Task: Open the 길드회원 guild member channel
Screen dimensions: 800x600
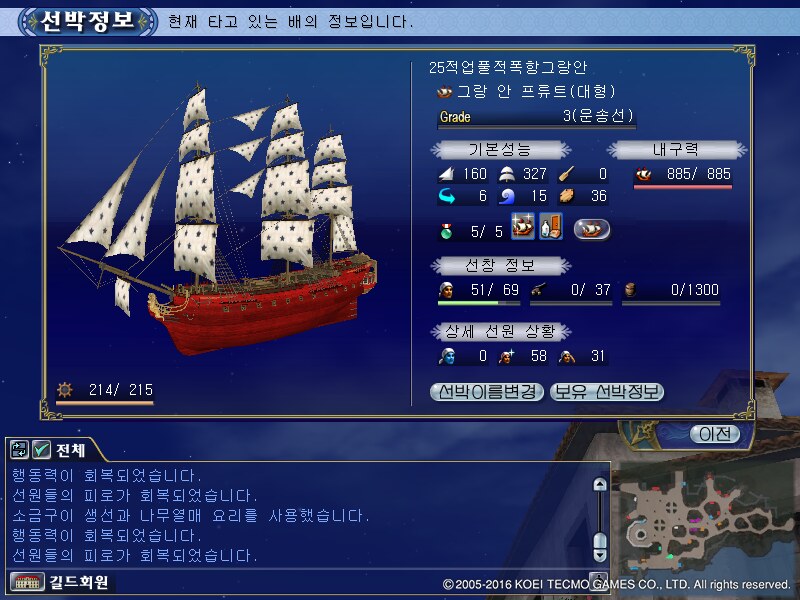Action: [79, 582]
